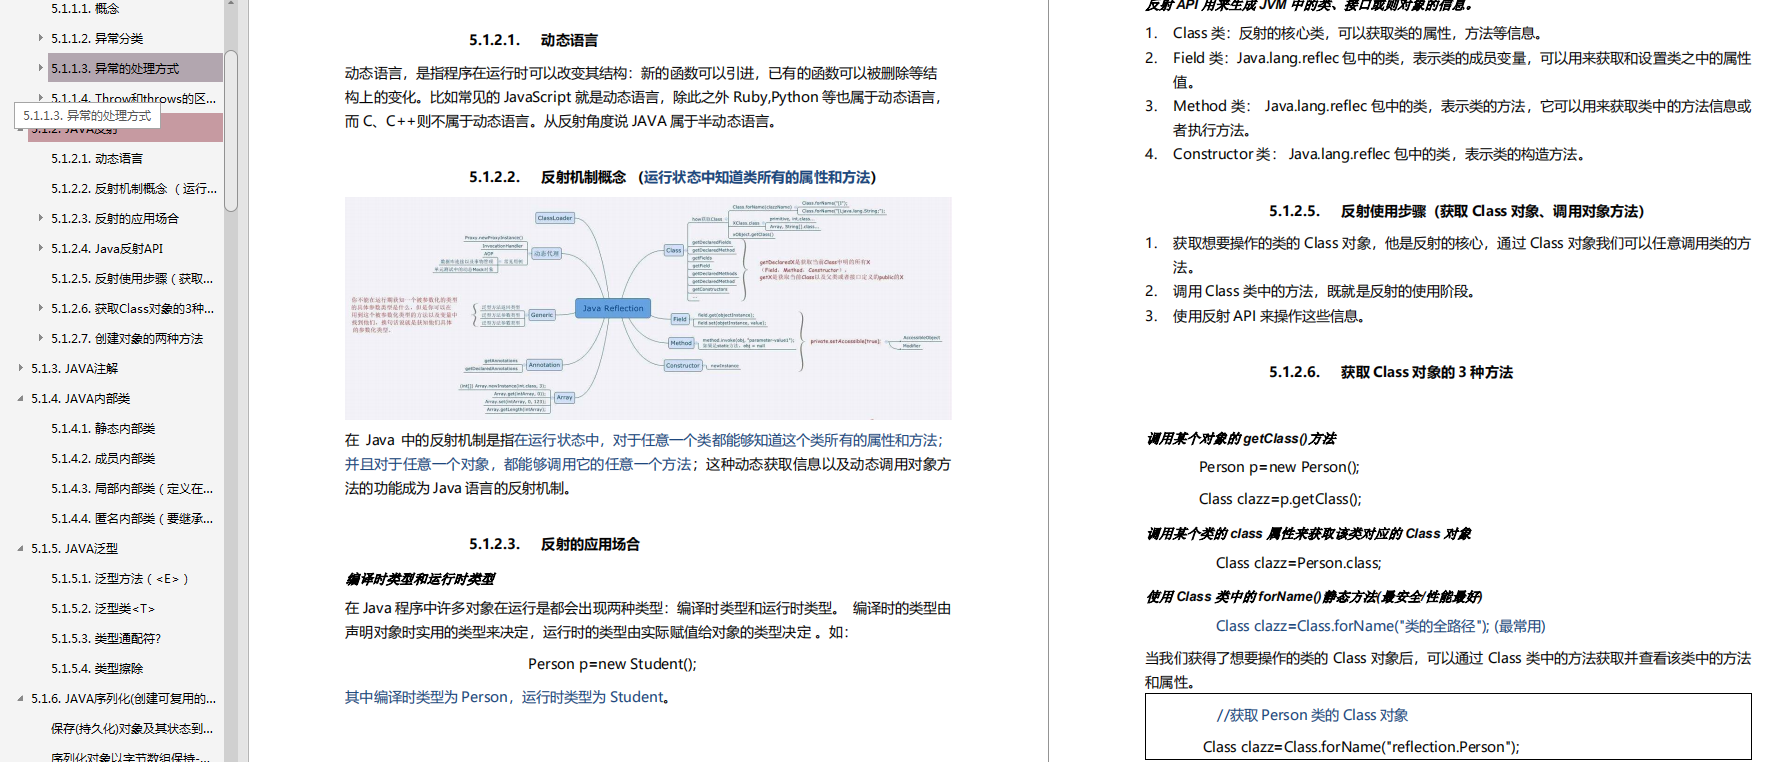This screenshot has height=762, width=1780.
Task: Open bookmark 5.1.2.4. Java反射API
Action: coord(107,248)
